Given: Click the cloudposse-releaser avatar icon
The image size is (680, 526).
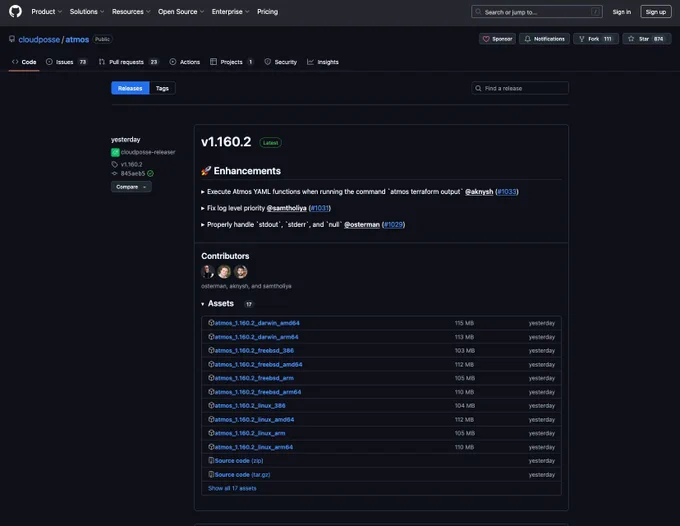Looking at the screenshot, I should coord(115,152).
